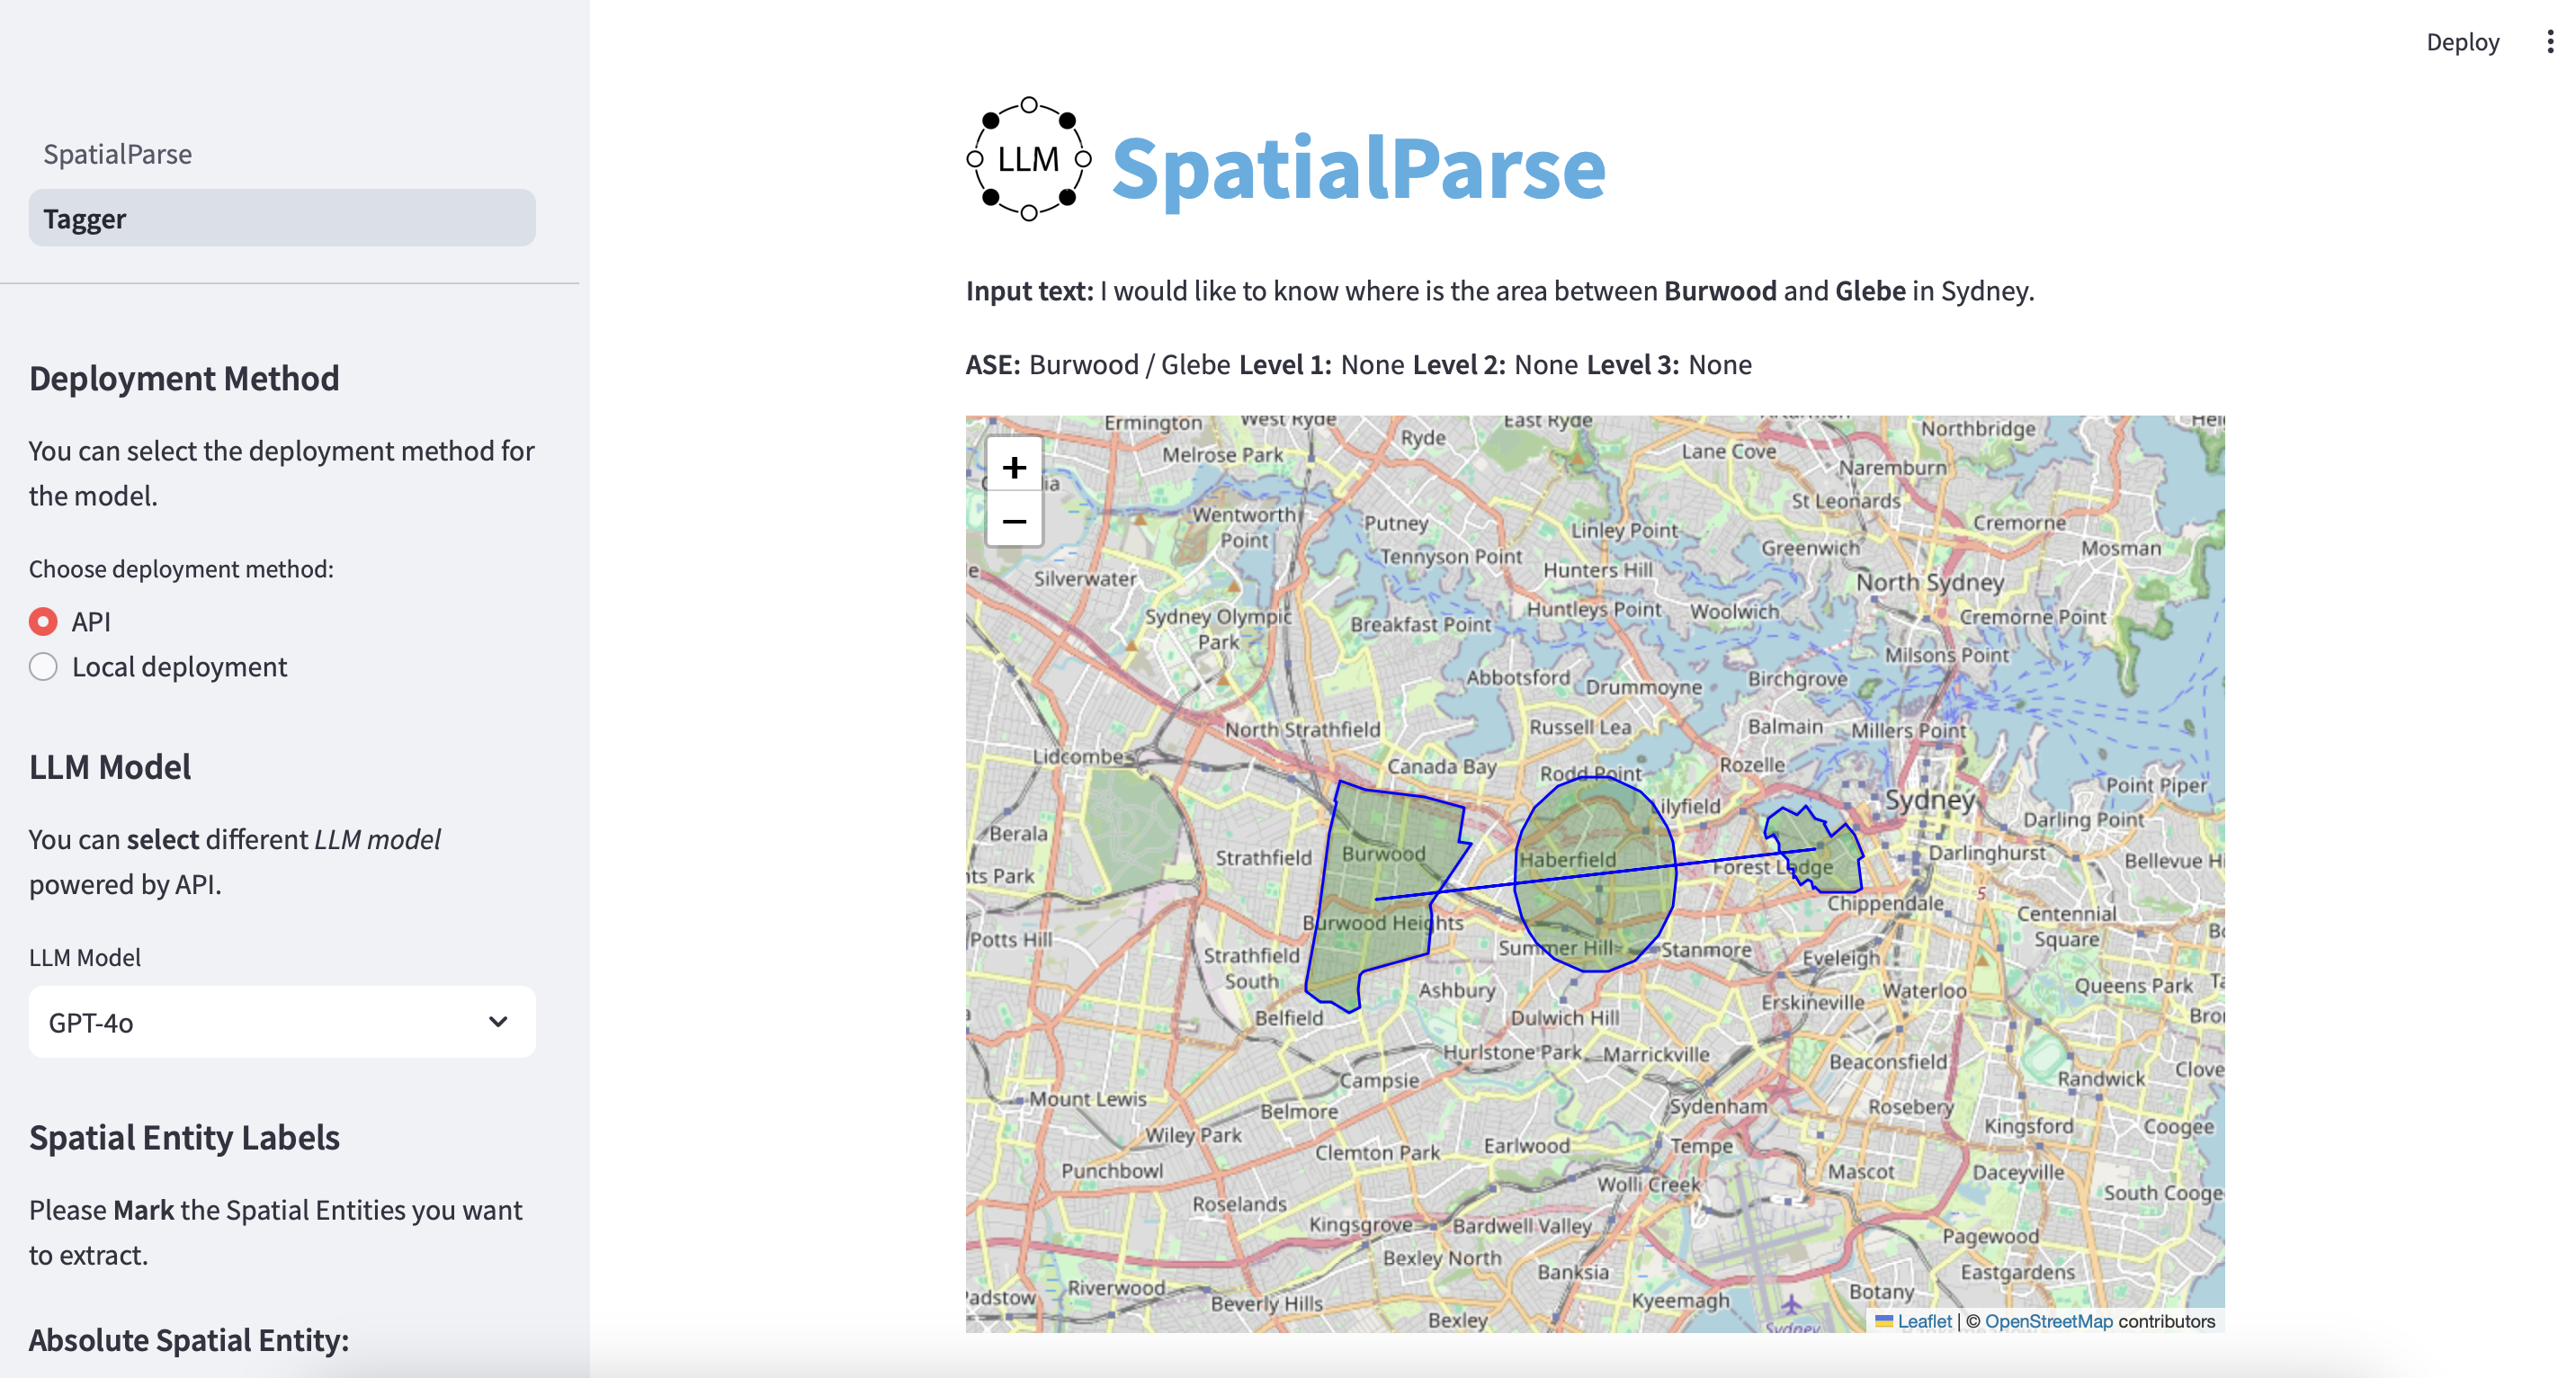Click the Deploy button

coord(2461,42)
